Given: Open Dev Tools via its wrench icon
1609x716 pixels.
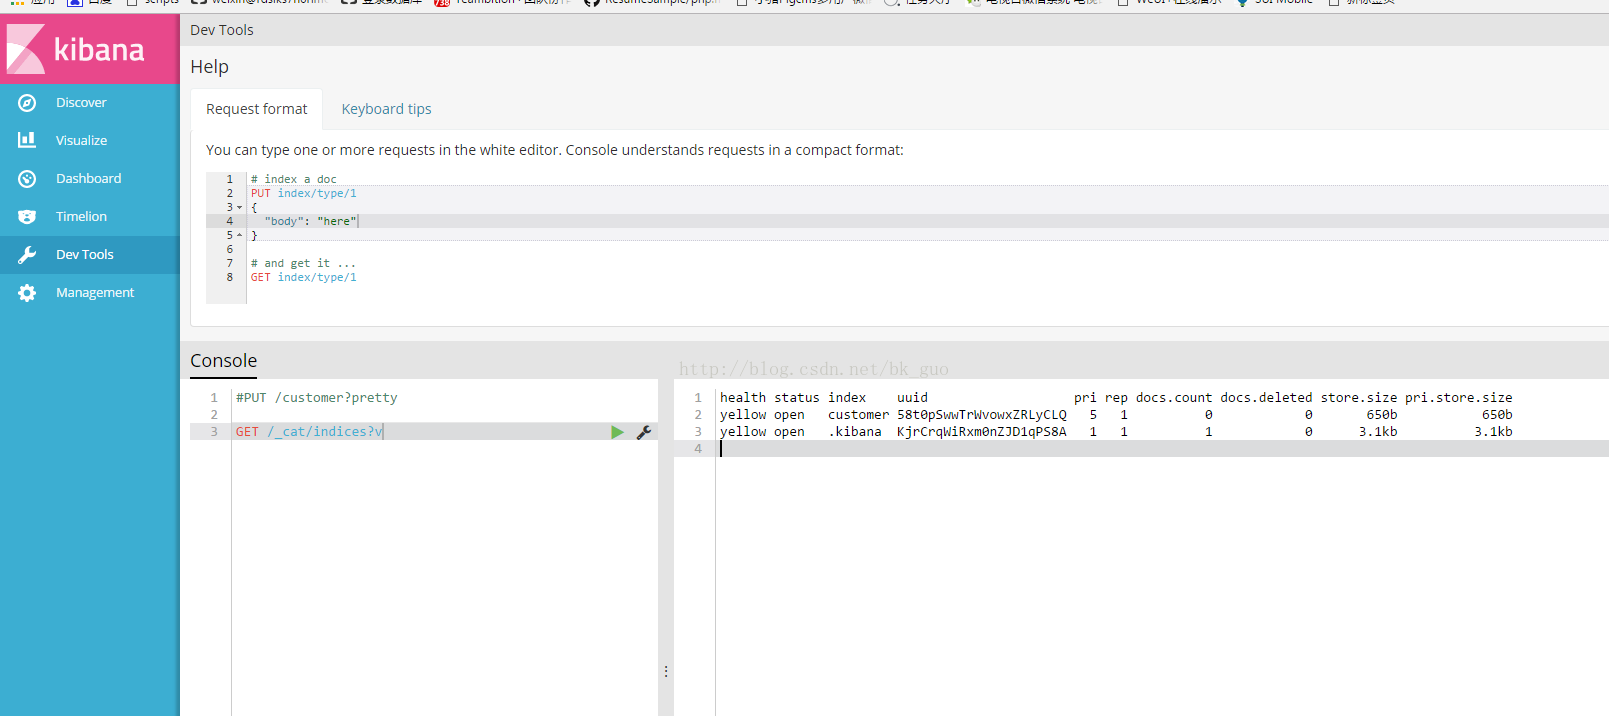Looking at the screenshot, I should pyautogui.click(x=27, y=255).
